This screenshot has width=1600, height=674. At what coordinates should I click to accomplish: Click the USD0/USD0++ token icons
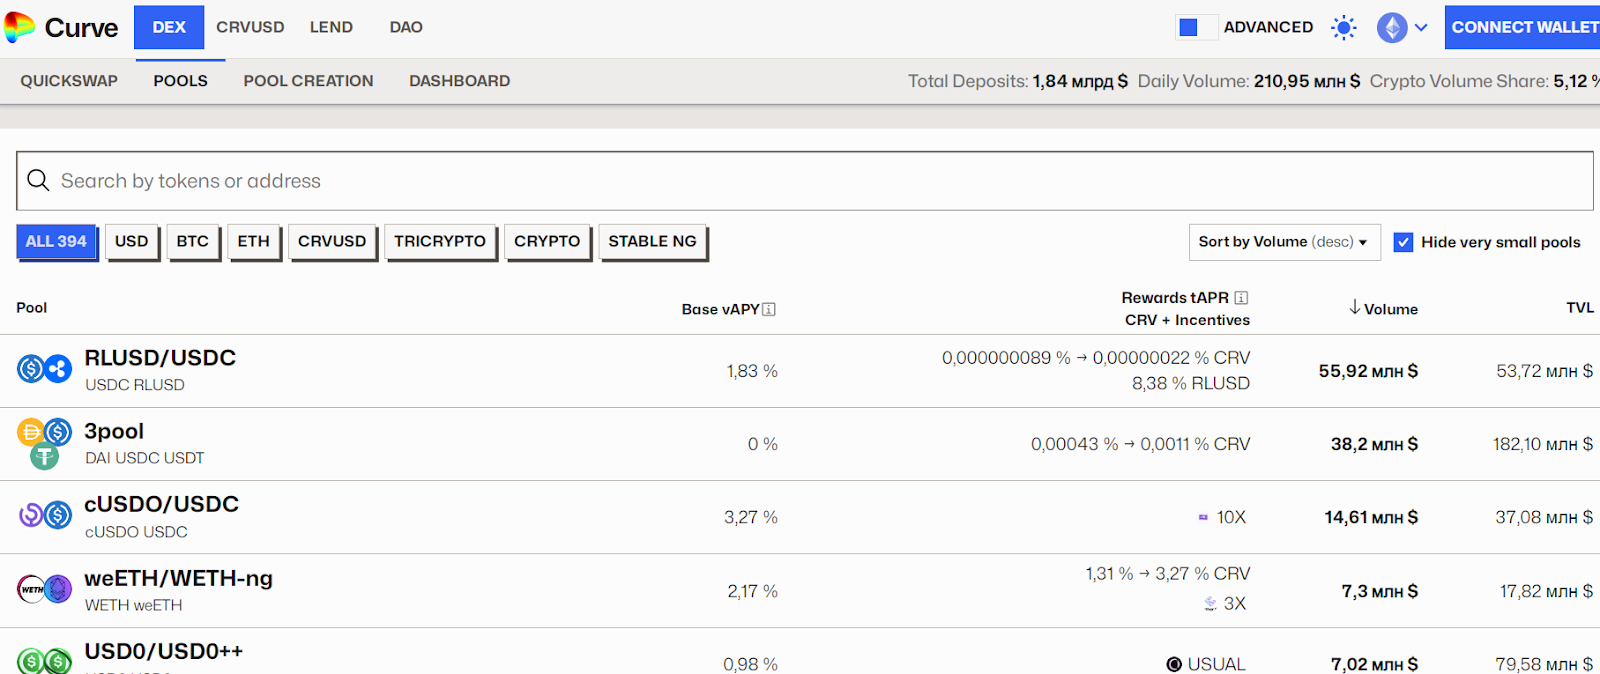pos(45,661)
